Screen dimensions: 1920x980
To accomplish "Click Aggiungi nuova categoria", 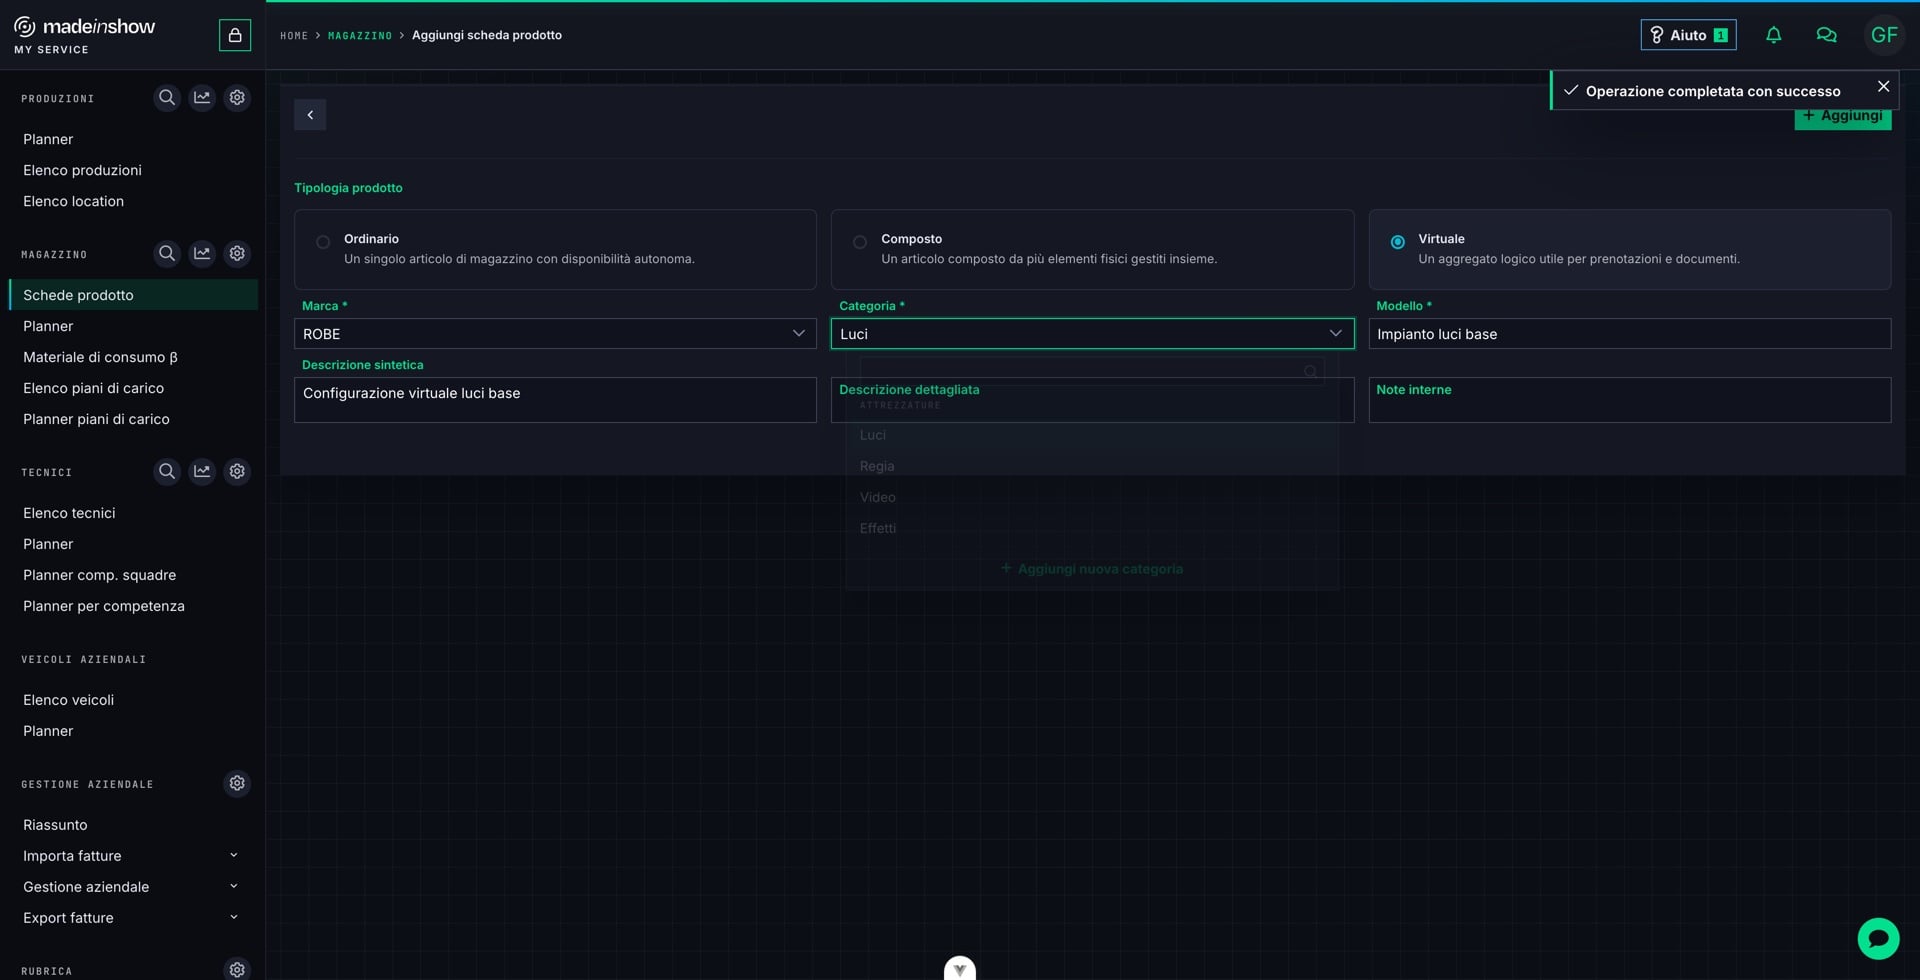I will pyautogui.click(x=1092, y=569).
